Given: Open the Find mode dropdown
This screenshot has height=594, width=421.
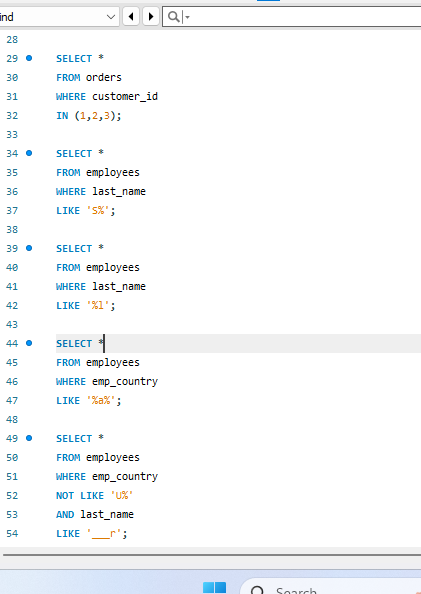Looking at the screenshot, I should pos(59,17).
